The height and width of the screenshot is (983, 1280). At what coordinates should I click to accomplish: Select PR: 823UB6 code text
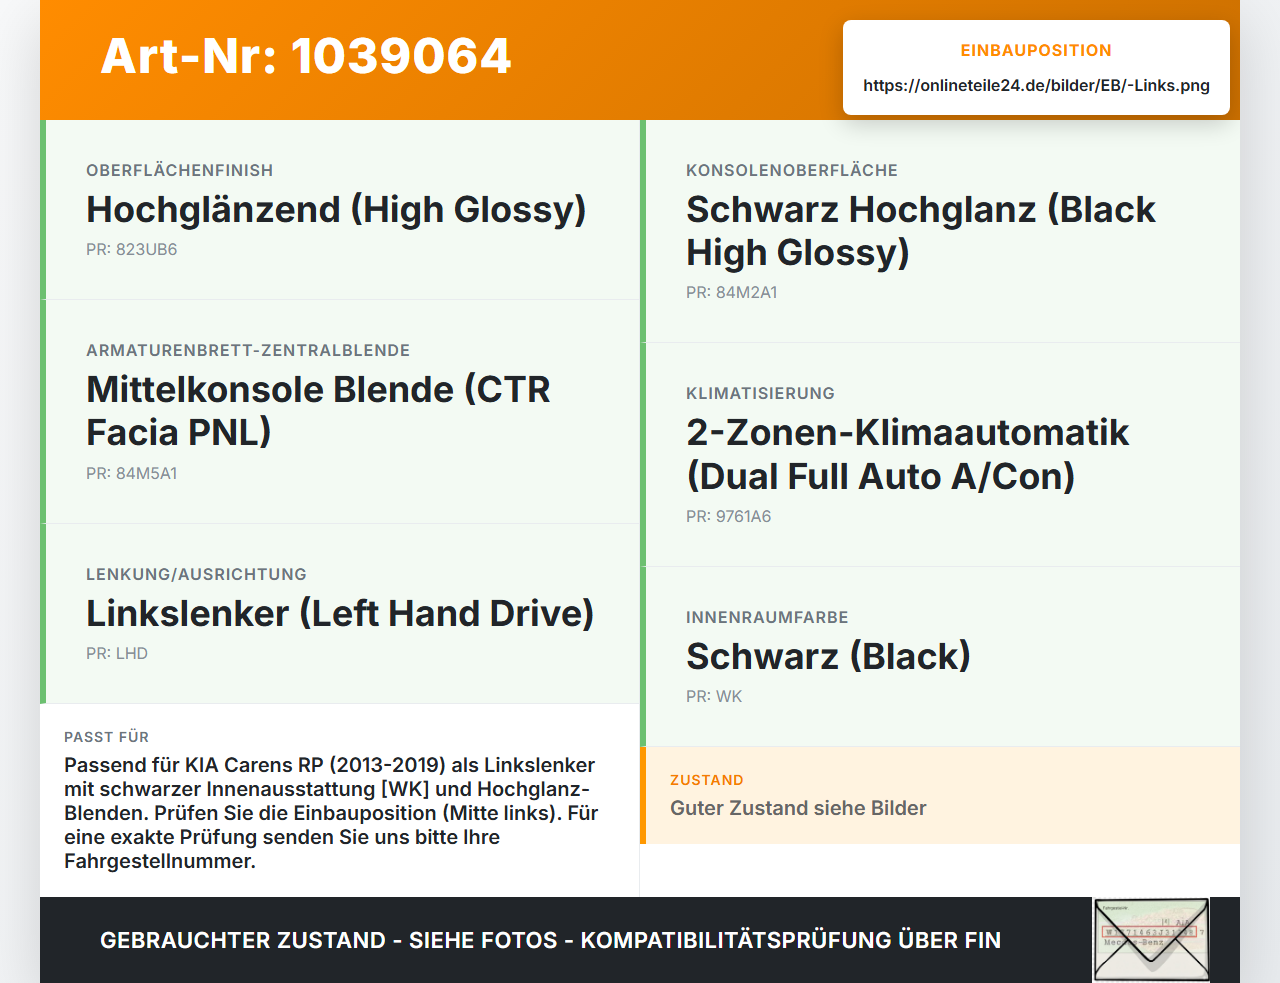[x=132, y=250]
